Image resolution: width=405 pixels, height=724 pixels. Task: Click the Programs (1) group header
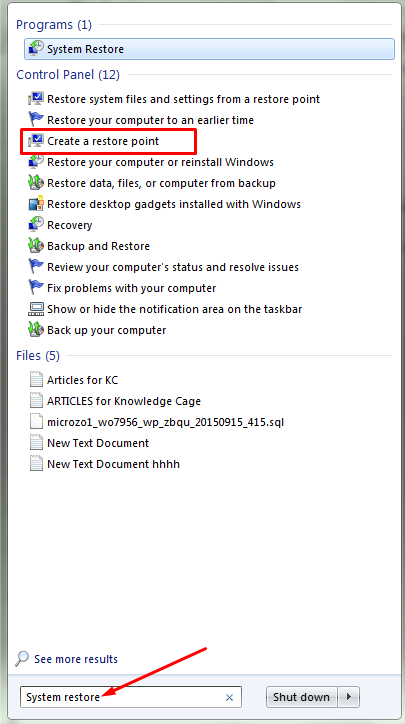(x=54, y=24)
